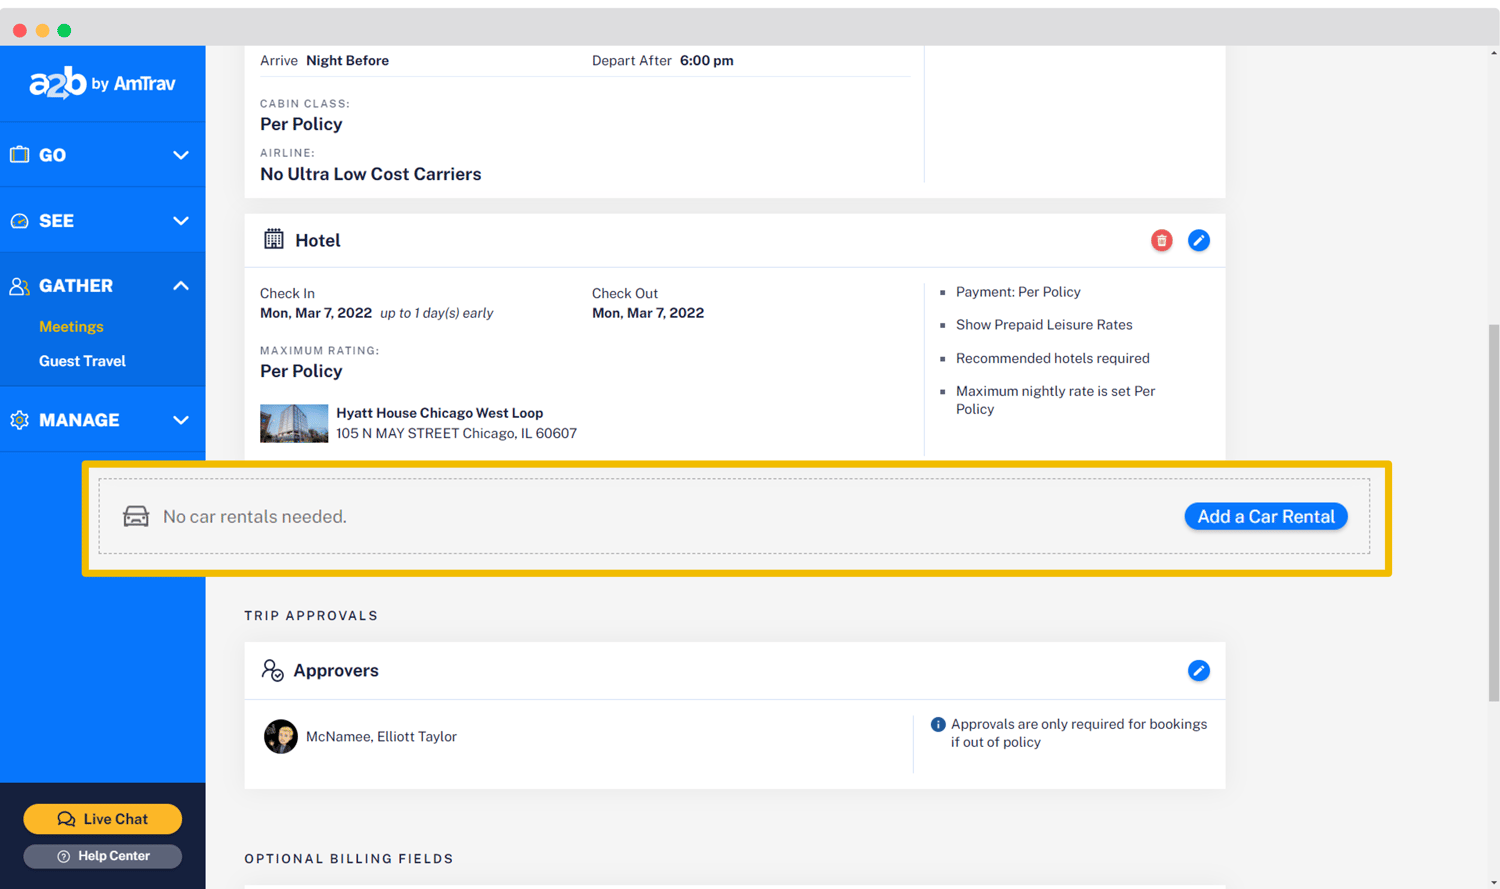The width and height of the screenshot is (1500, 889).
Task: Click the Approvers person icon
Action: tap(272, 670)
